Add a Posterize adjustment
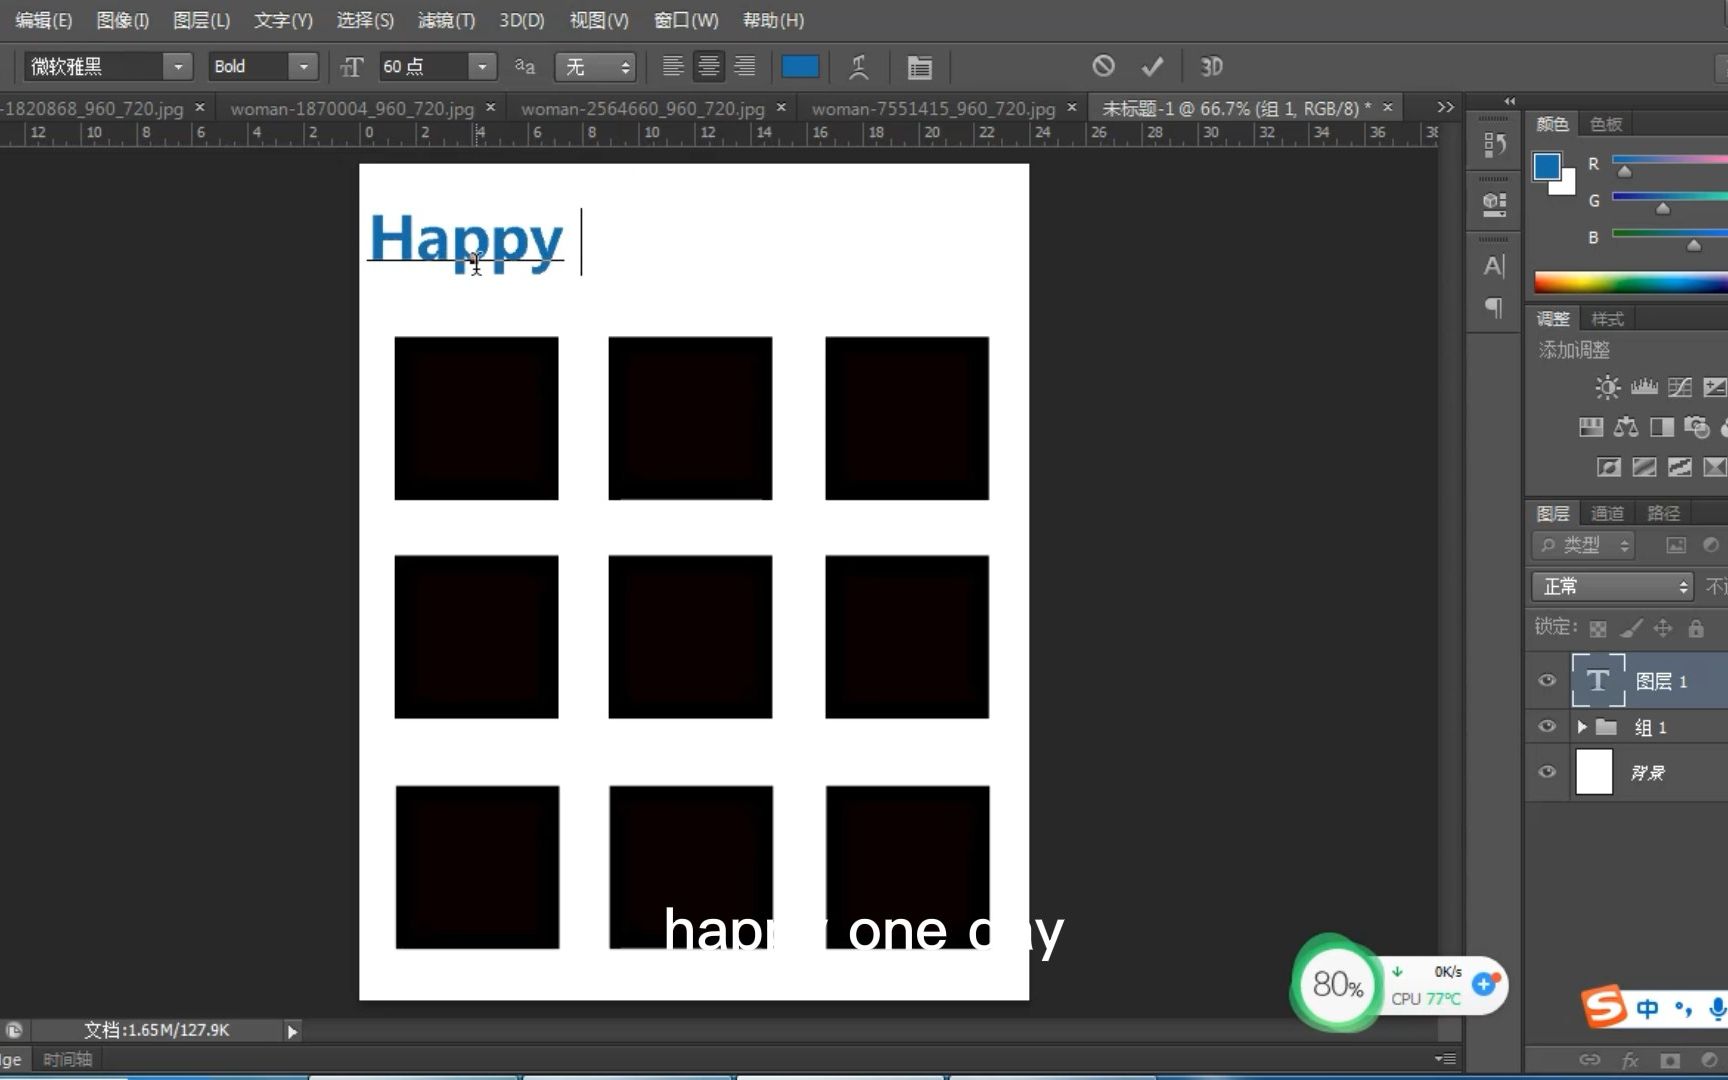Image resolution: width=1728 pixels, height=1080 pixels. [x=1644, y=467]
